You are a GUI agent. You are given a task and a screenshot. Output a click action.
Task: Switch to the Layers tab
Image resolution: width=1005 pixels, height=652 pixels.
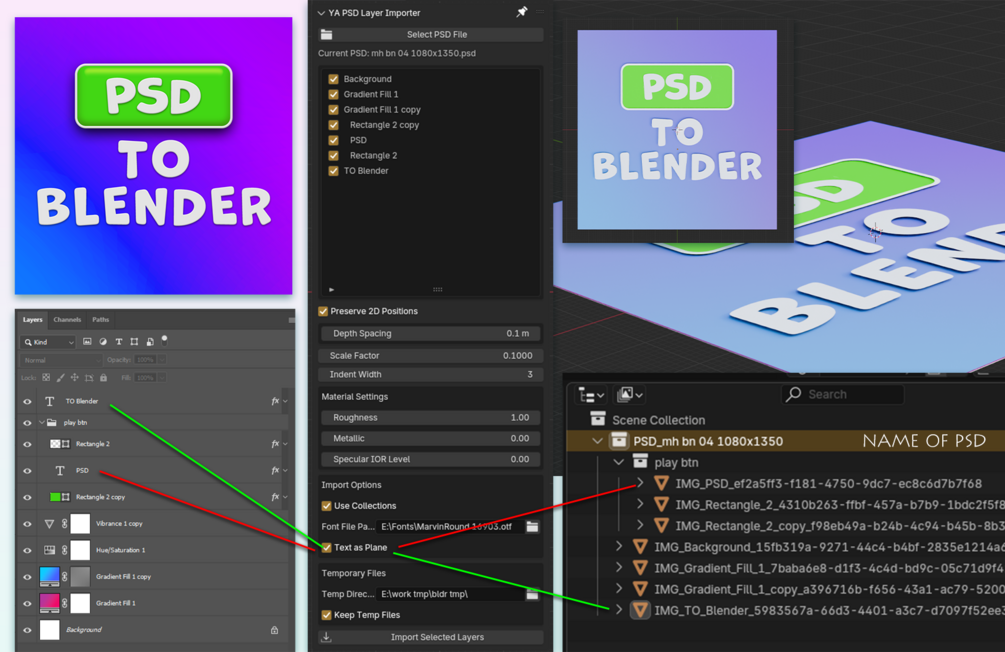33,319
